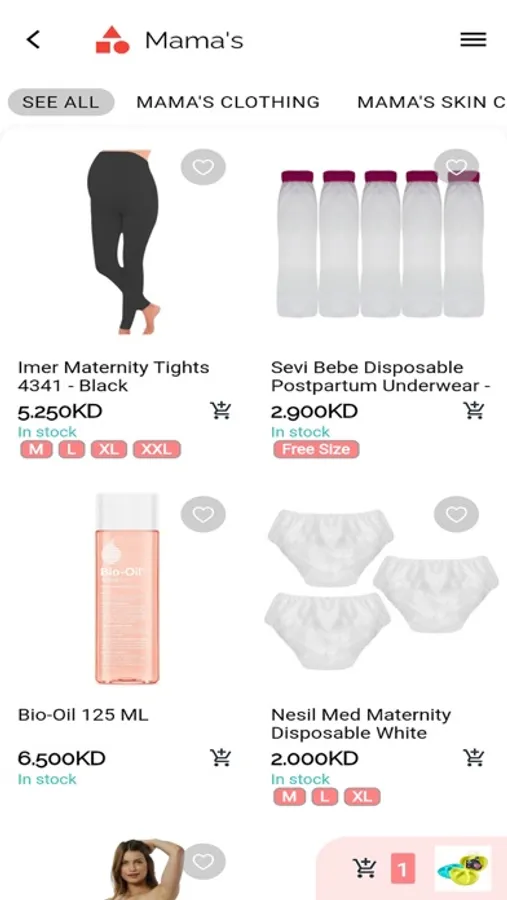Add Bio-Oil 125 ML to cart

tap(220, 758)
